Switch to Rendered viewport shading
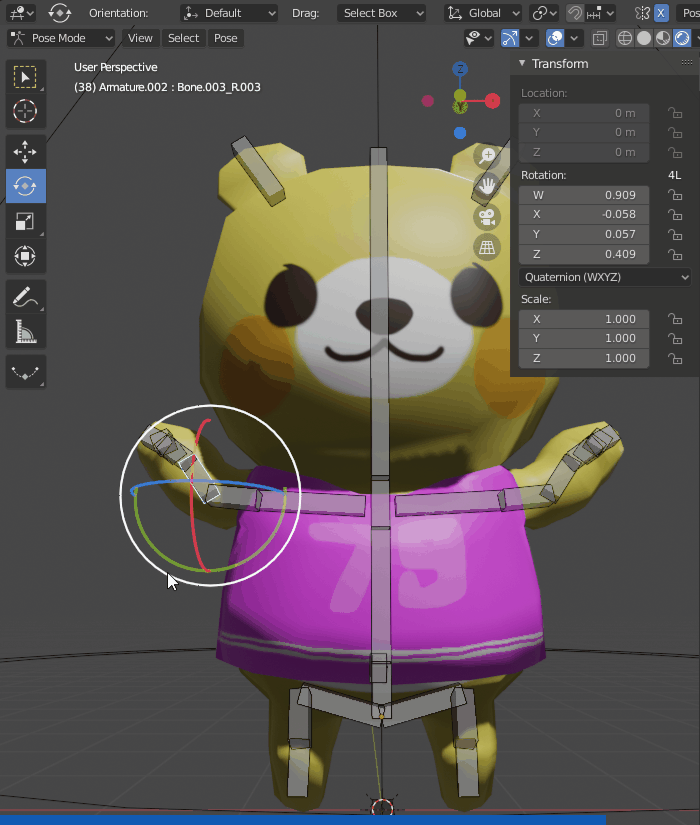The height and width of the screenshot is (825, 700). (x=682, y=38)
